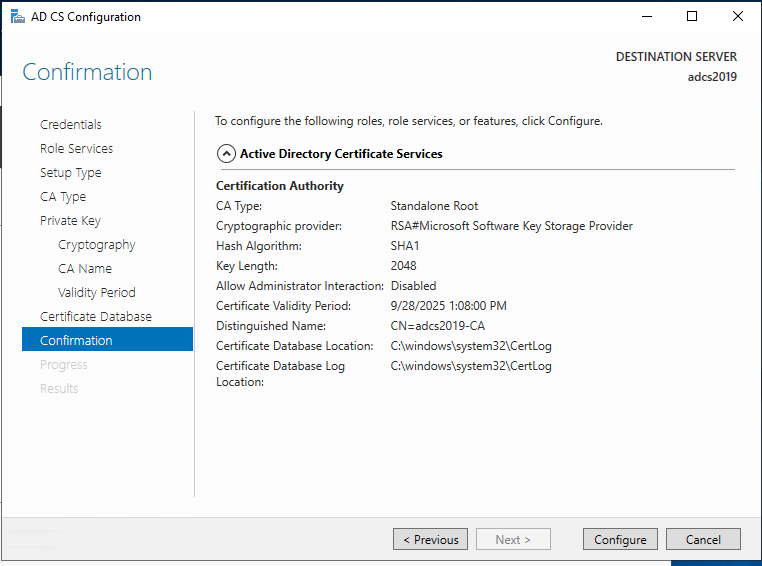Click the Active Directory Certificate Services heading
Image resolution: width=762 pixels, height=566 pixels.
tap(341, 154)
